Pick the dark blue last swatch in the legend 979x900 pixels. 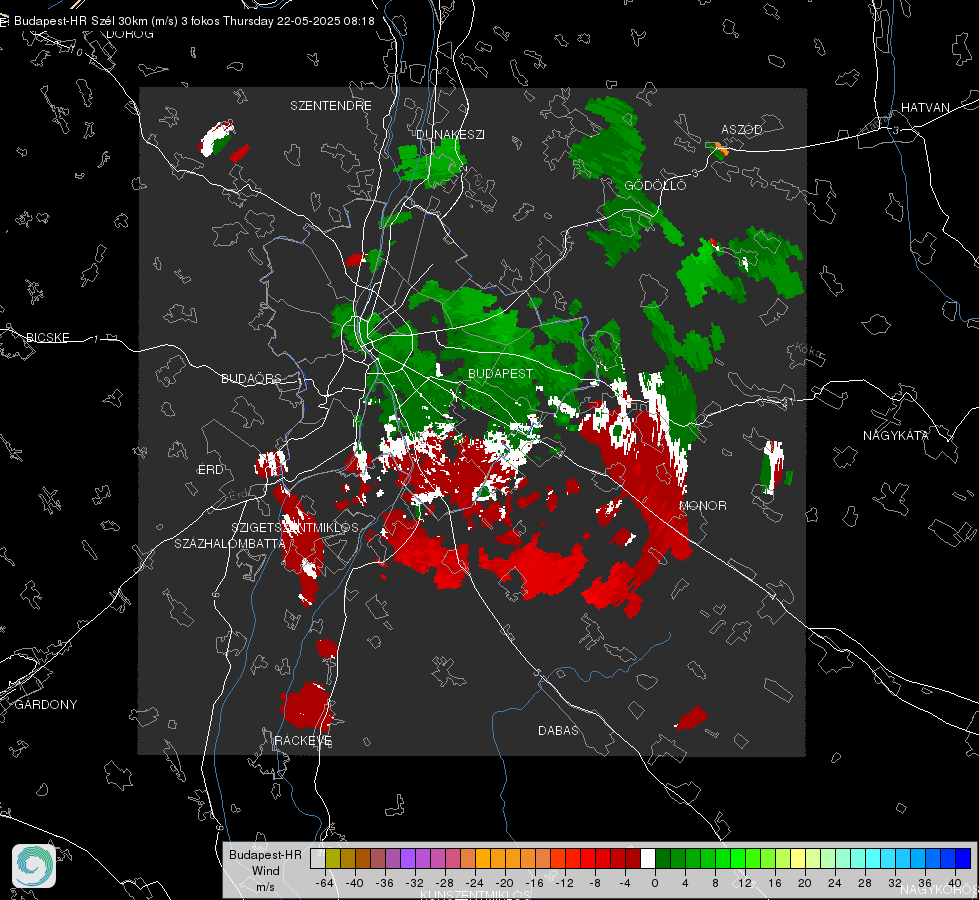tap(963, 859)
